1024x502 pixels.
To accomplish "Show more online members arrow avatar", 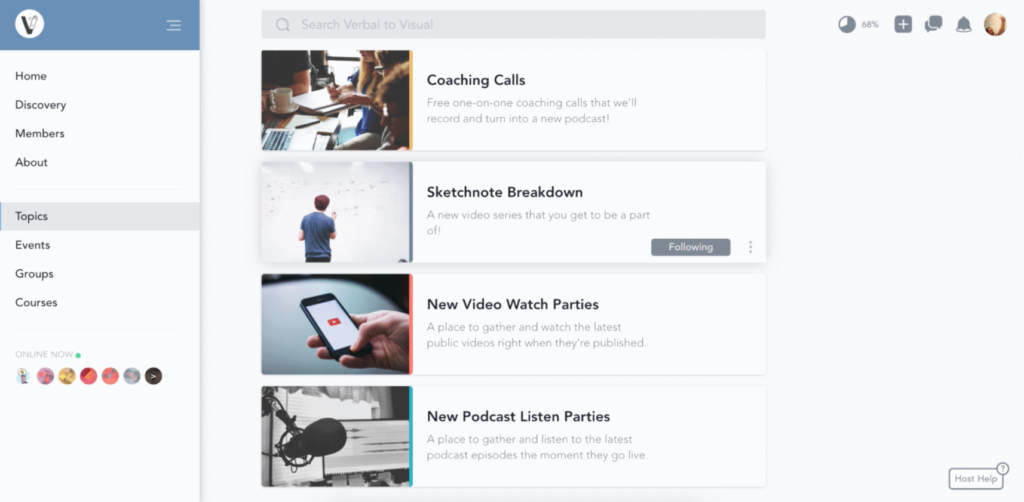I will [x=153, y=376].
